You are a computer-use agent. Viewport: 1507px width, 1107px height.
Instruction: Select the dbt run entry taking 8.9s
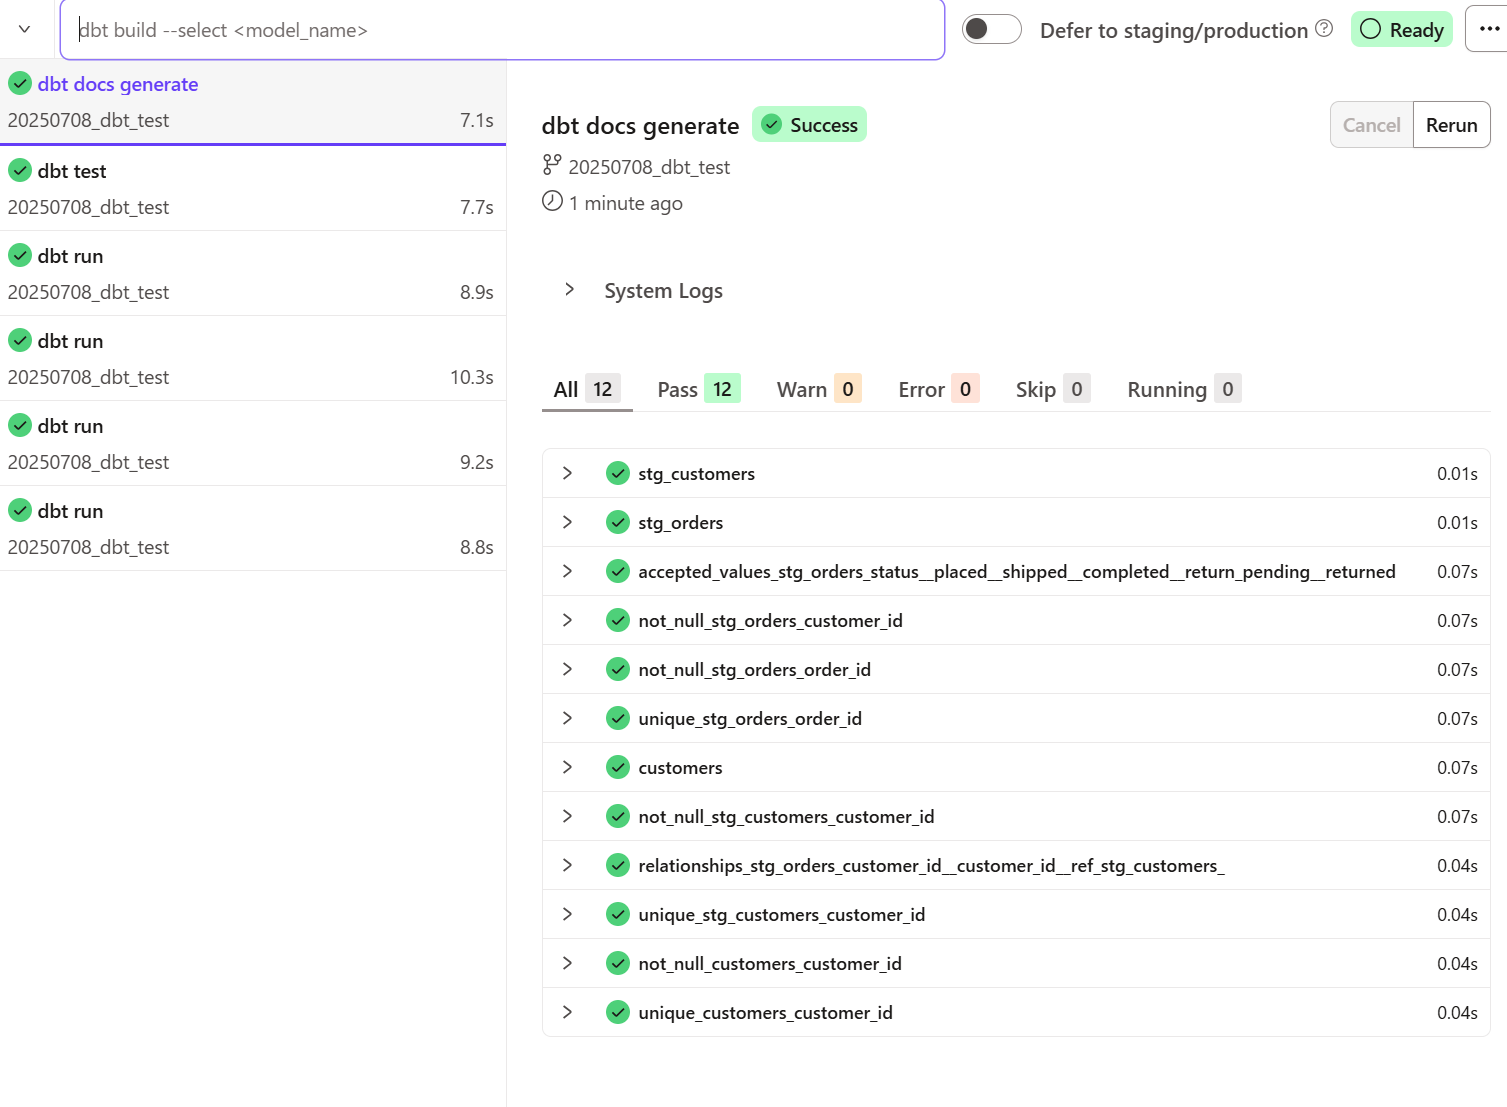(x=252, y=274)
